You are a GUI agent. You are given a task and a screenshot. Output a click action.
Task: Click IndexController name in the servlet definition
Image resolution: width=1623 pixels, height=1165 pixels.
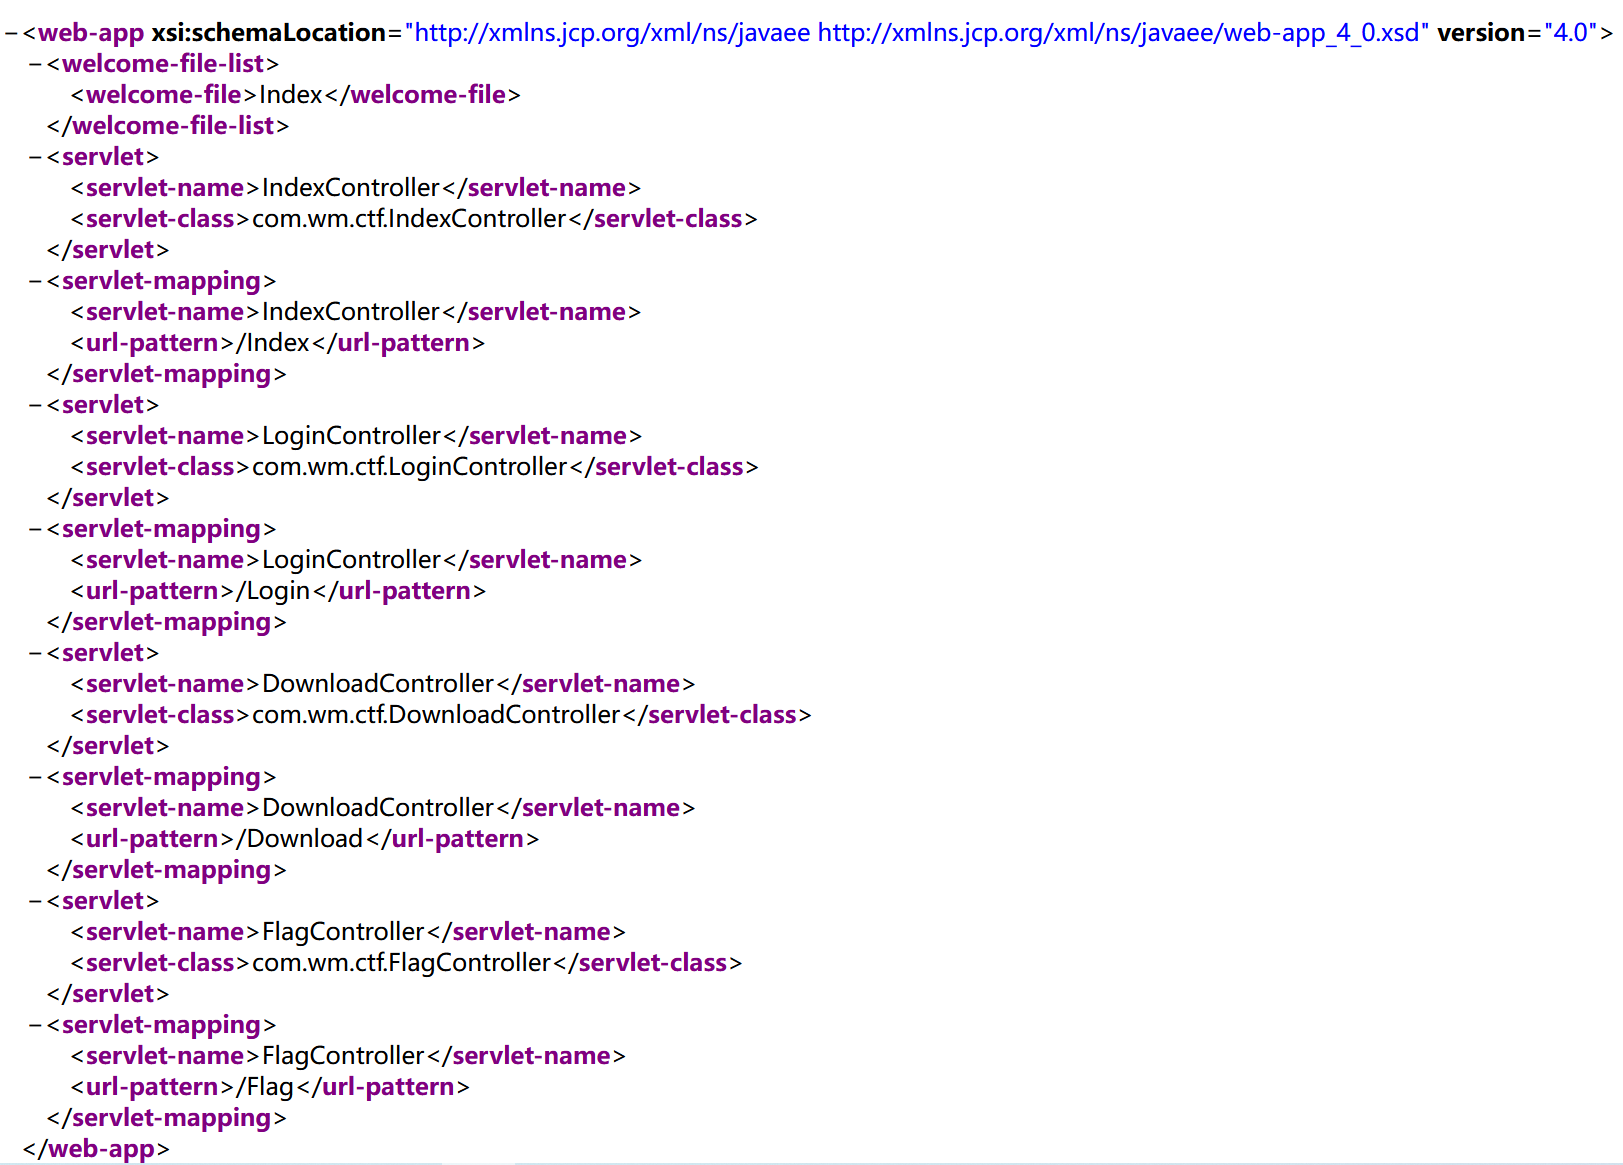351,188
